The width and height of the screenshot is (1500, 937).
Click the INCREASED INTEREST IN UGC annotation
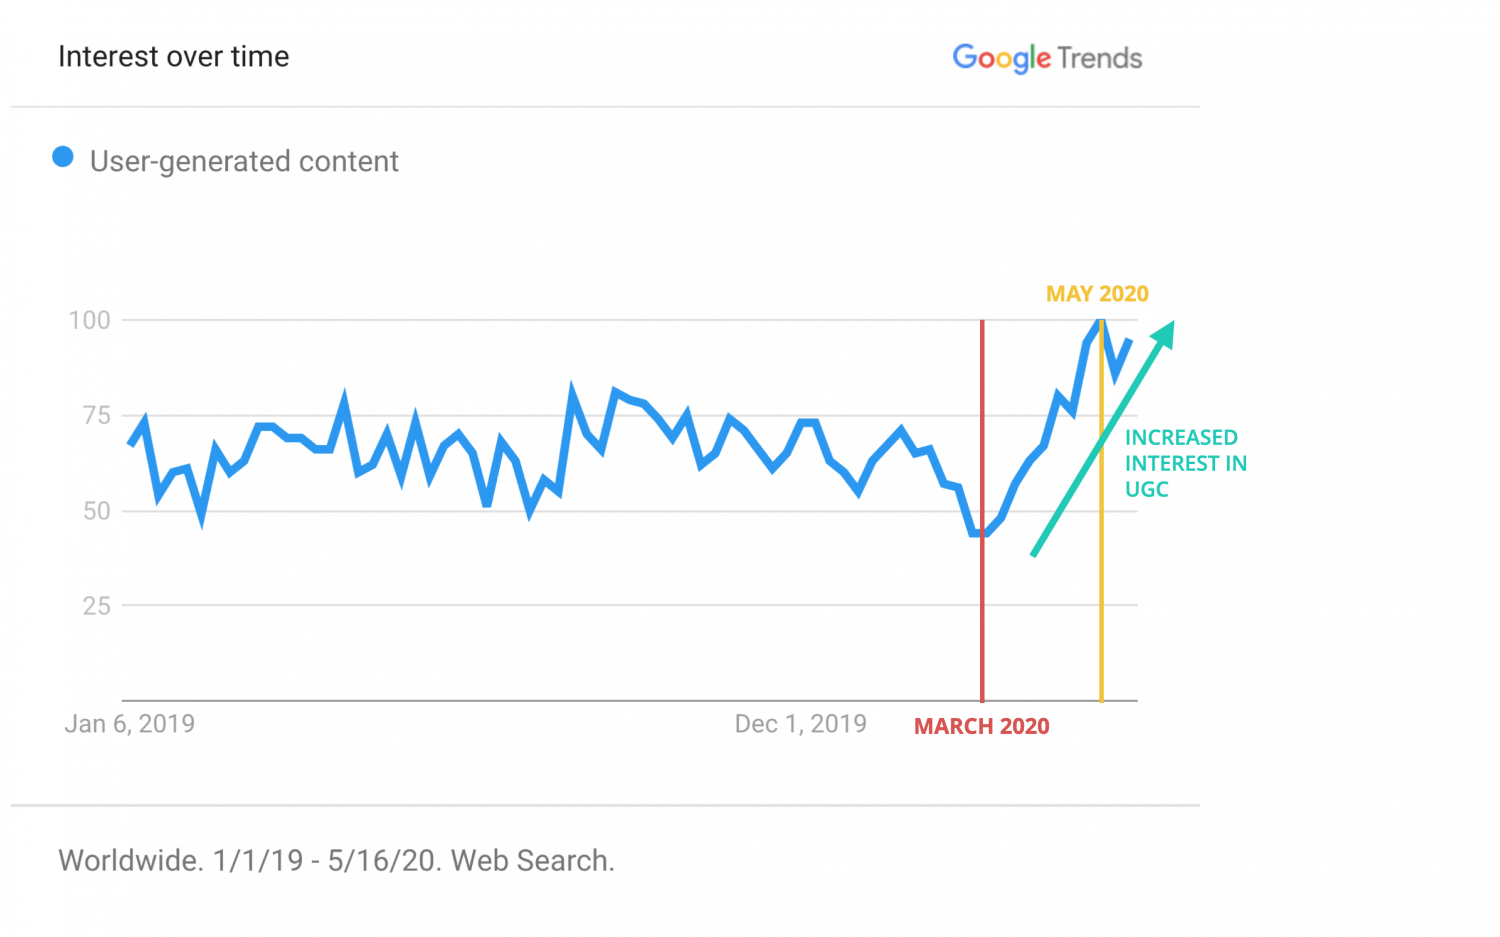click(1186, 463)
